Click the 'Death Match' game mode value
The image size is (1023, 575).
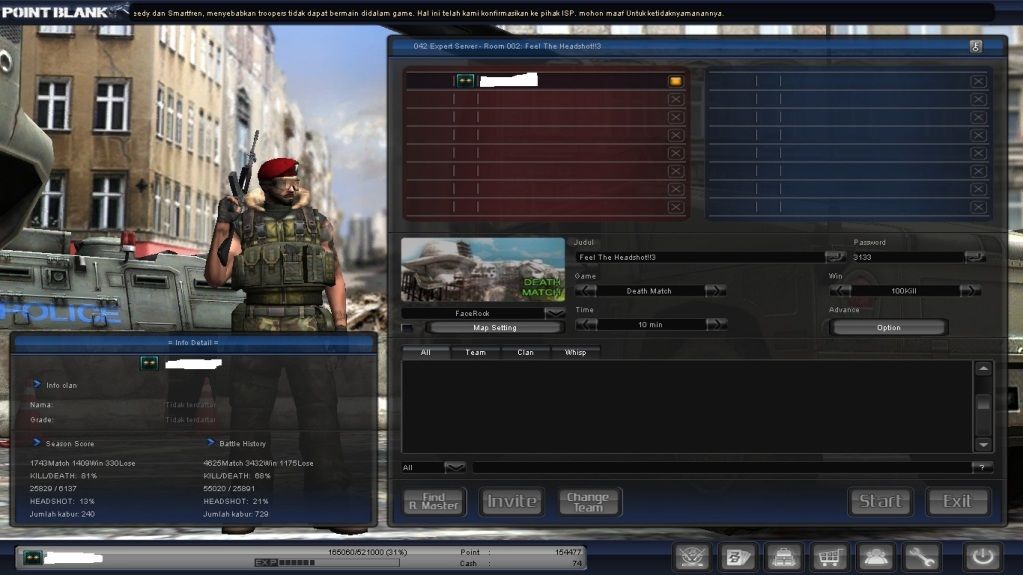pos(649,291)
